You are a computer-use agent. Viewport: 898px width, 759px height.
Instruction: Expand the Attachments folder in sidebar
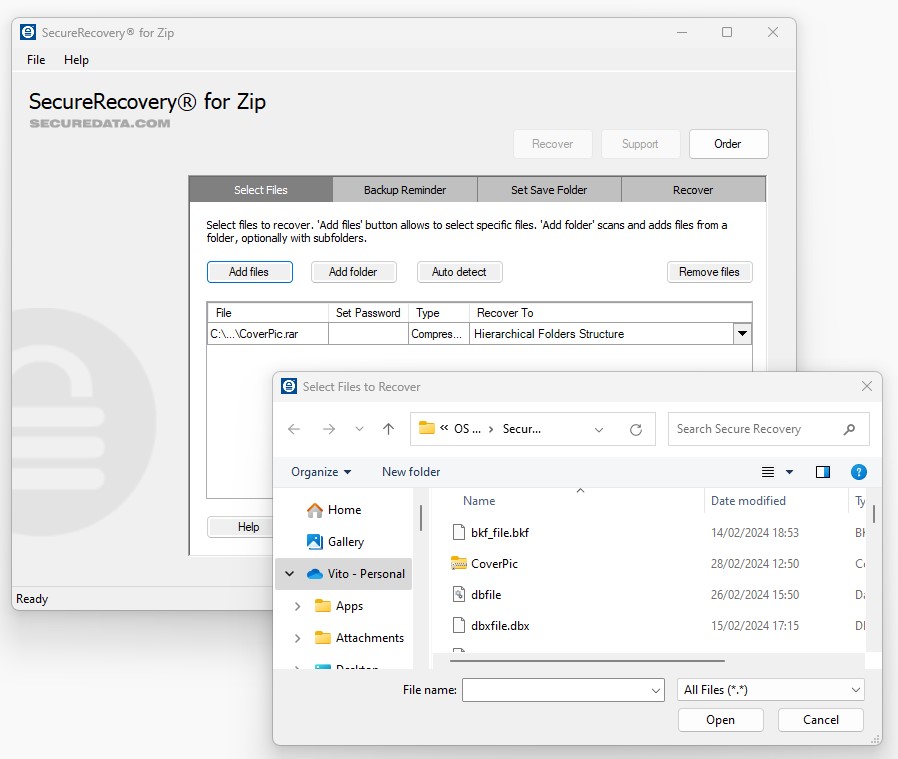296,637
